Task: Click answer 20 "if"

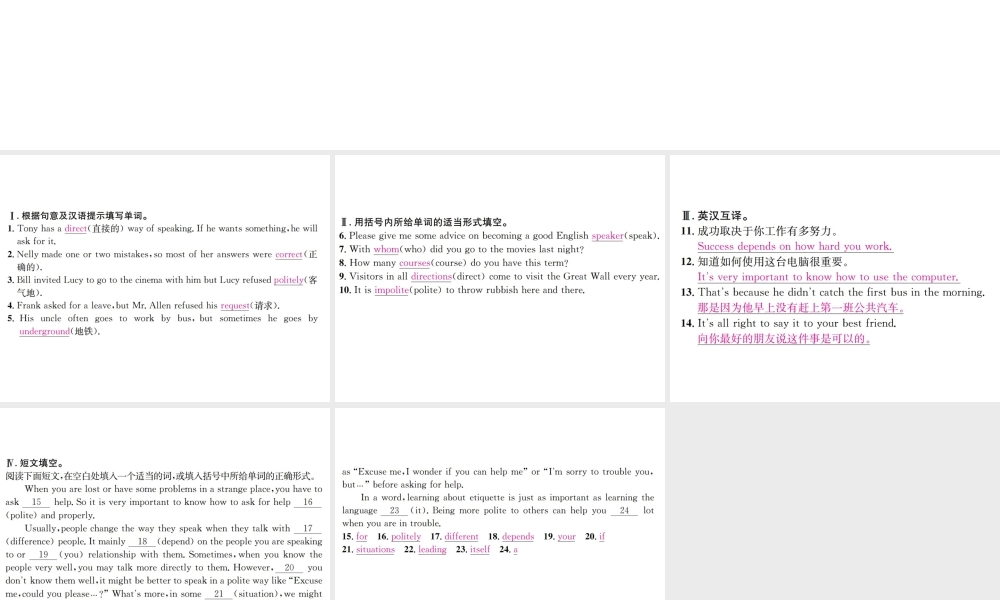Action: coord(601,537)
